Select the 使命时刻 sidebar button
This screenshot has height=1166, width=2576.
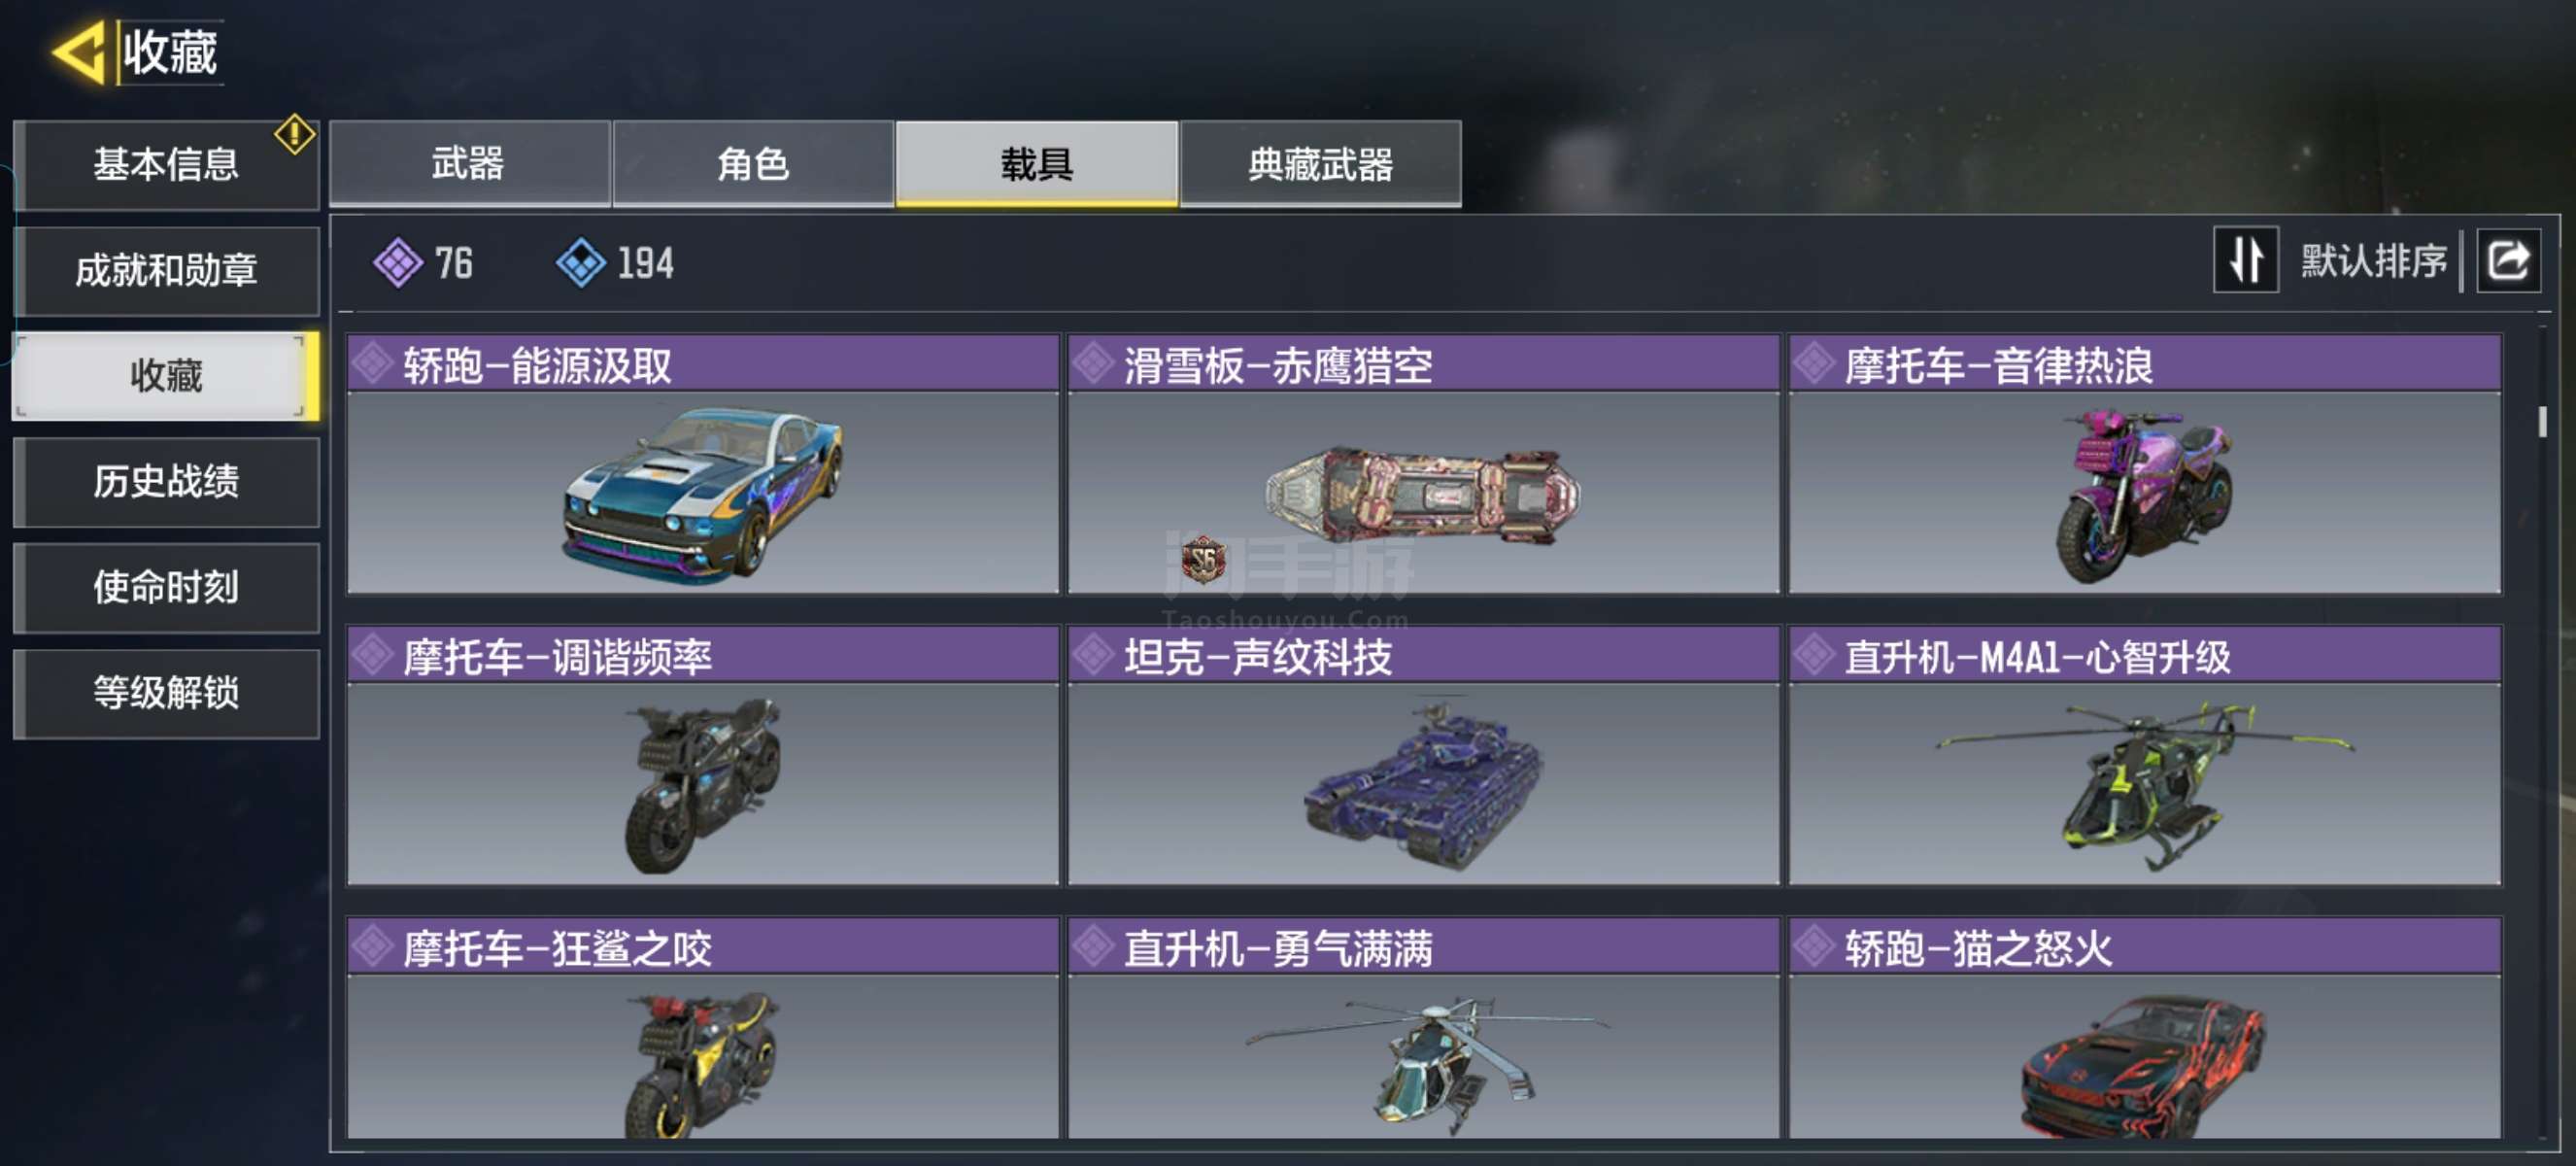(x=167, y=588)
